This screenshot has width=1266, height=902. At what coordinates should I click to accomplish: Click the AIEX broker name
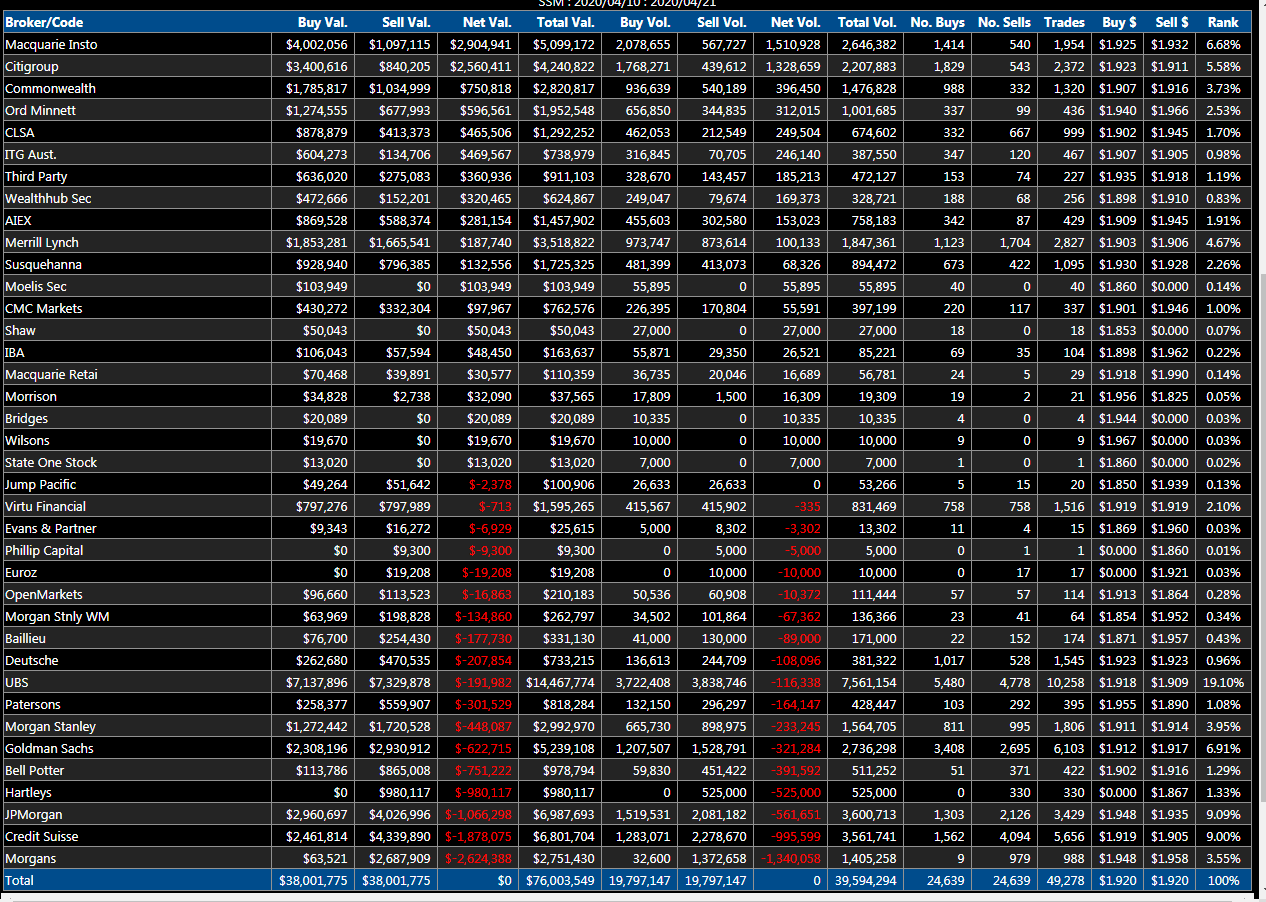19,220
